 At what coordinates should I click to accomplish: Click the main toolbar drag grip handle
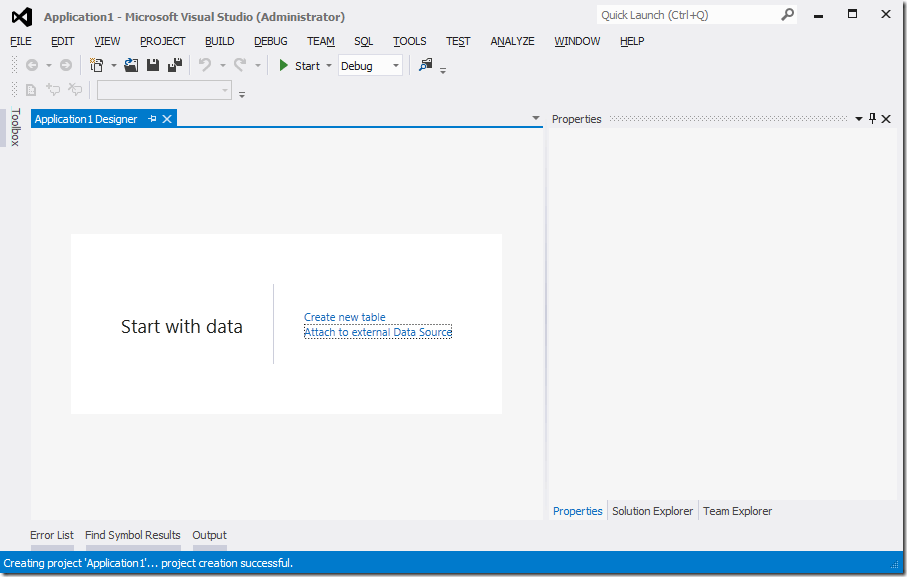[x=14, y=65]
